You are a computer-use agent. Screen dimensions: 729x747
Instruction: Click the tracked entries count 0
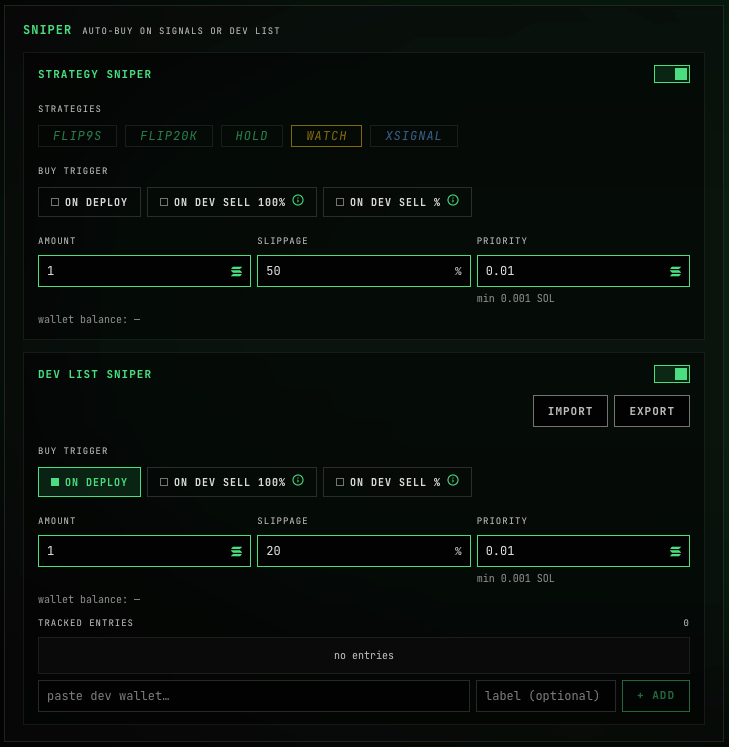pyautogui.click(x=686, y=623)
